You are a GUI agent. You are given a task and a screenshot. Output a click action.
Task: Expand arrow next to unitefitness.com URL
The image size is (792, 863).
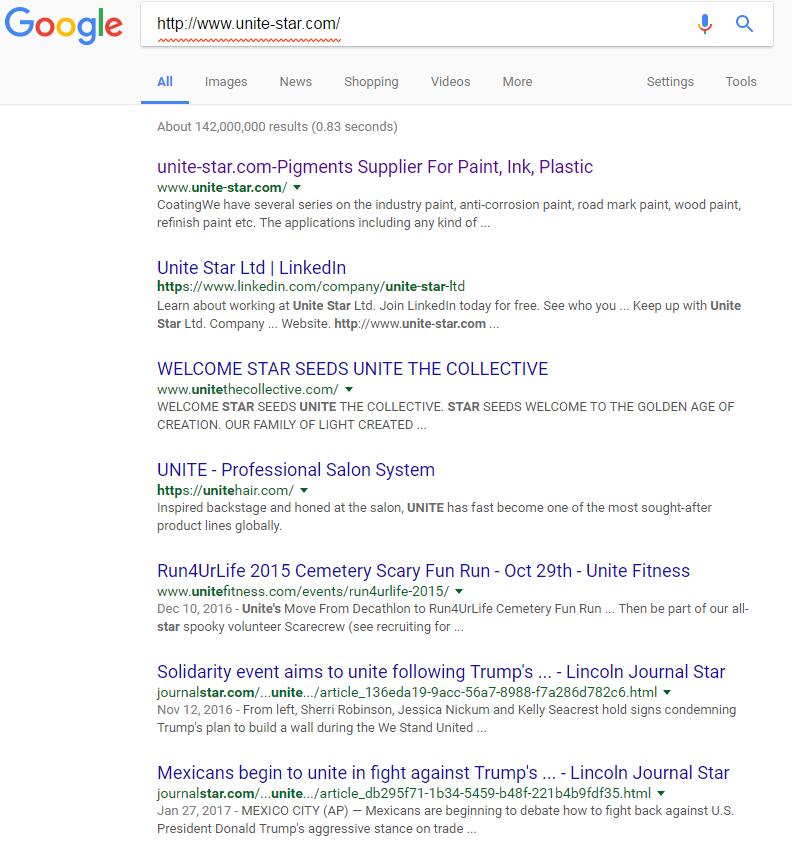(459, 591)
